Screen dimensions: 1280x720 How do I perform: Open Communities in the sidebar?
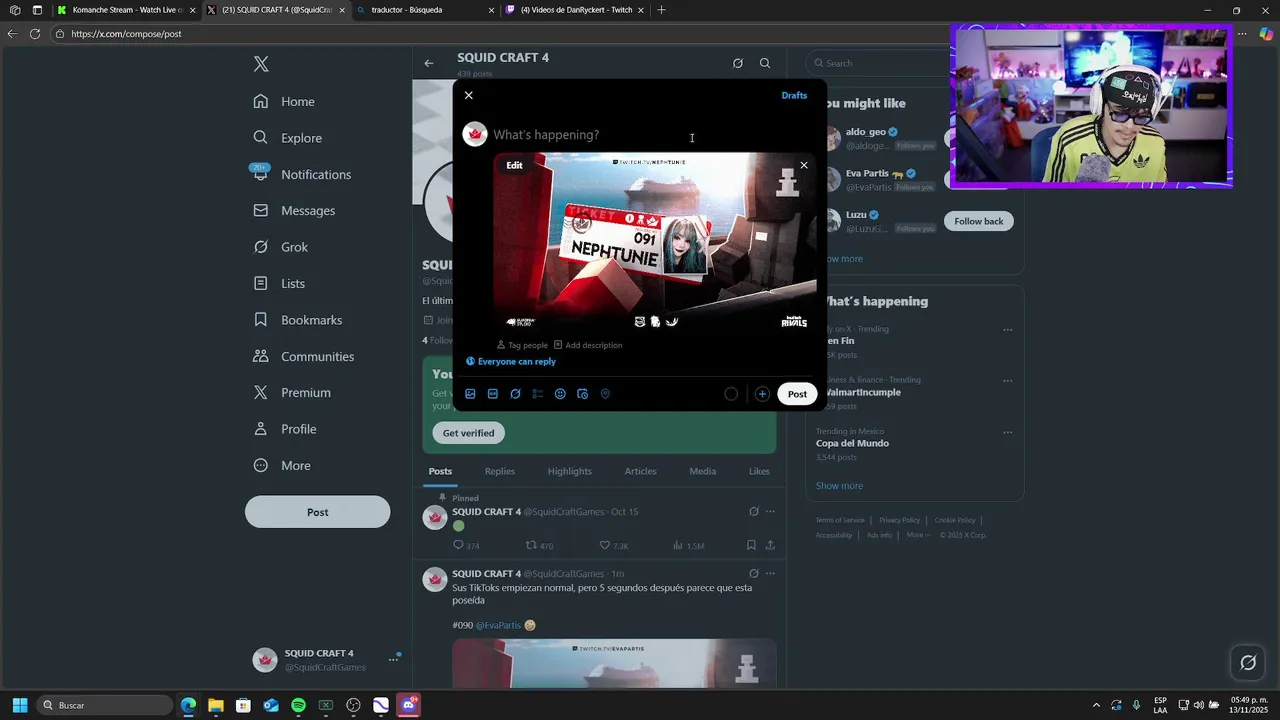tap(303, 356)
